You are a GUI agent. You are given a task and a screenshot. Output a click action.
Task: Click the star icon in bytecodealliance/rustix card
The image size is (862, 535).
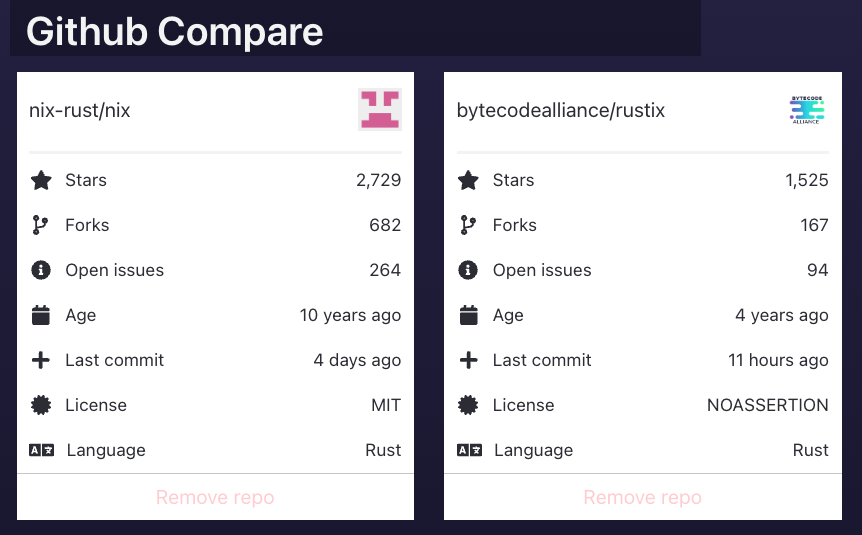(x=468, y=181)
